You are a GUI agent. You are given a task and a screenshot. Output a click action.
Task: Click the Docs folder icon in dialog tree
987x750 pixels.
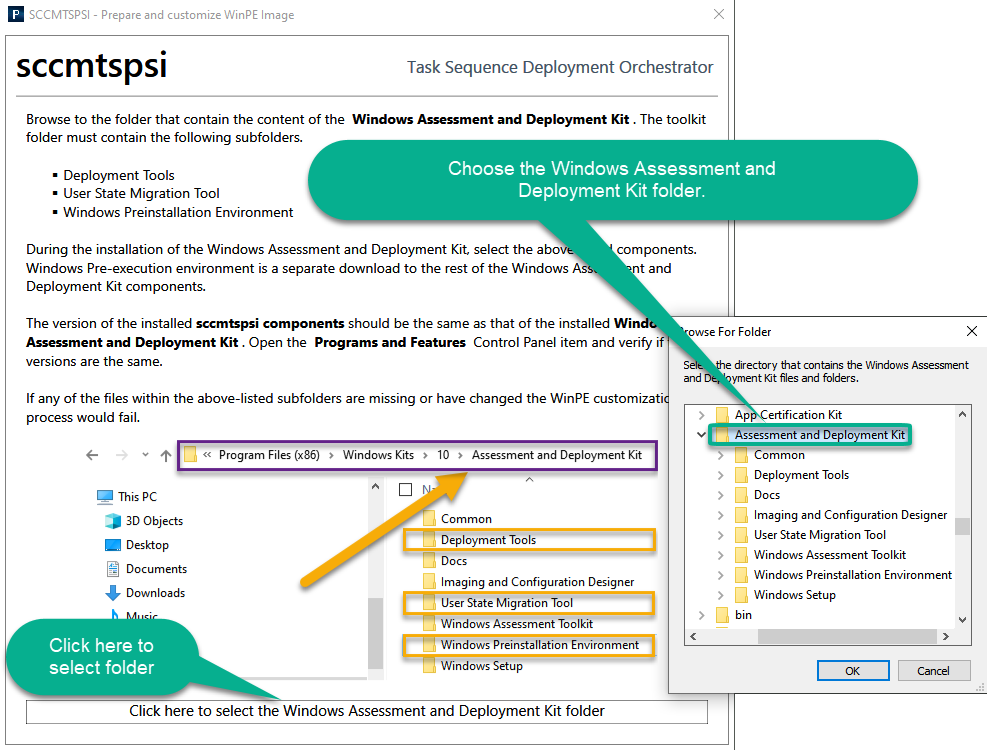(x=741, y=495)
